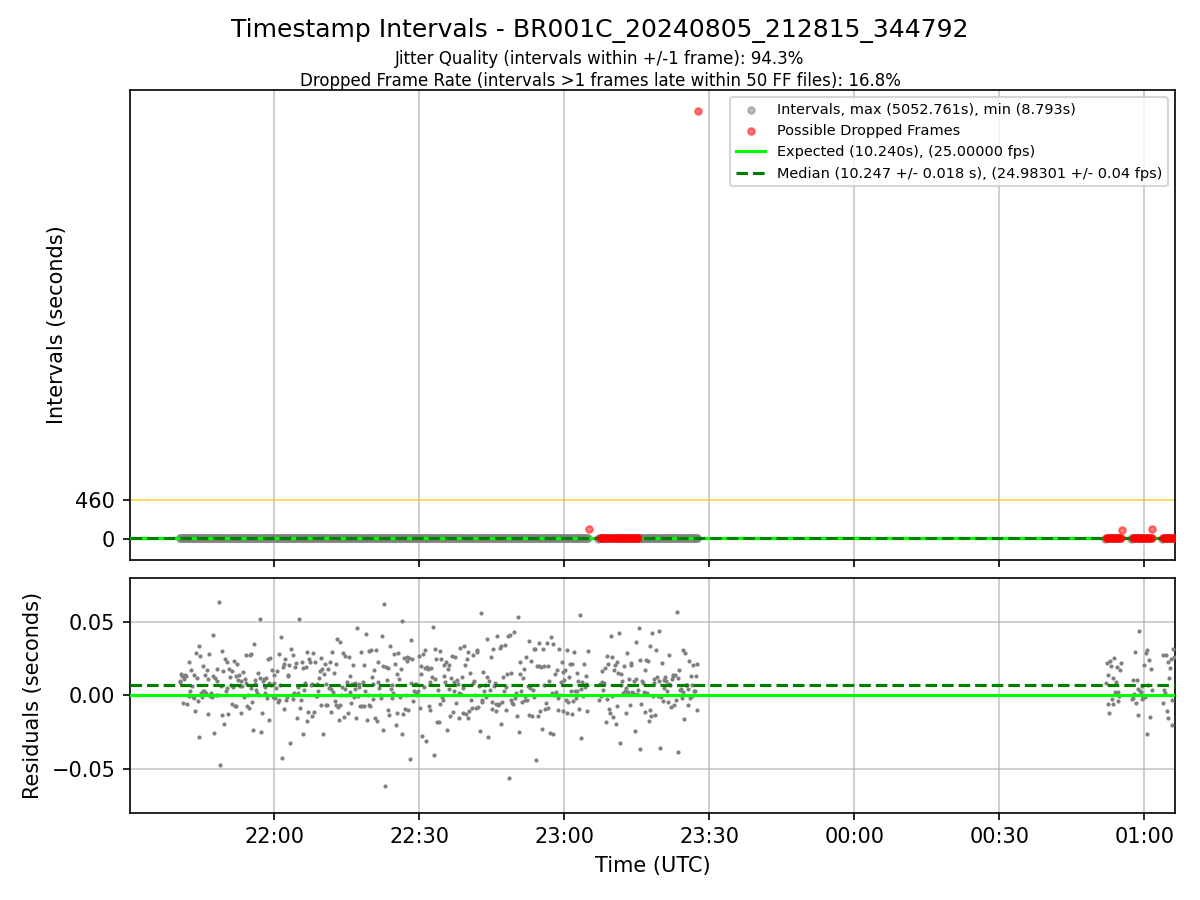Click the '460' y-axis tick label
Viewport: 1200px width, 900px height.
click(95, 500)
